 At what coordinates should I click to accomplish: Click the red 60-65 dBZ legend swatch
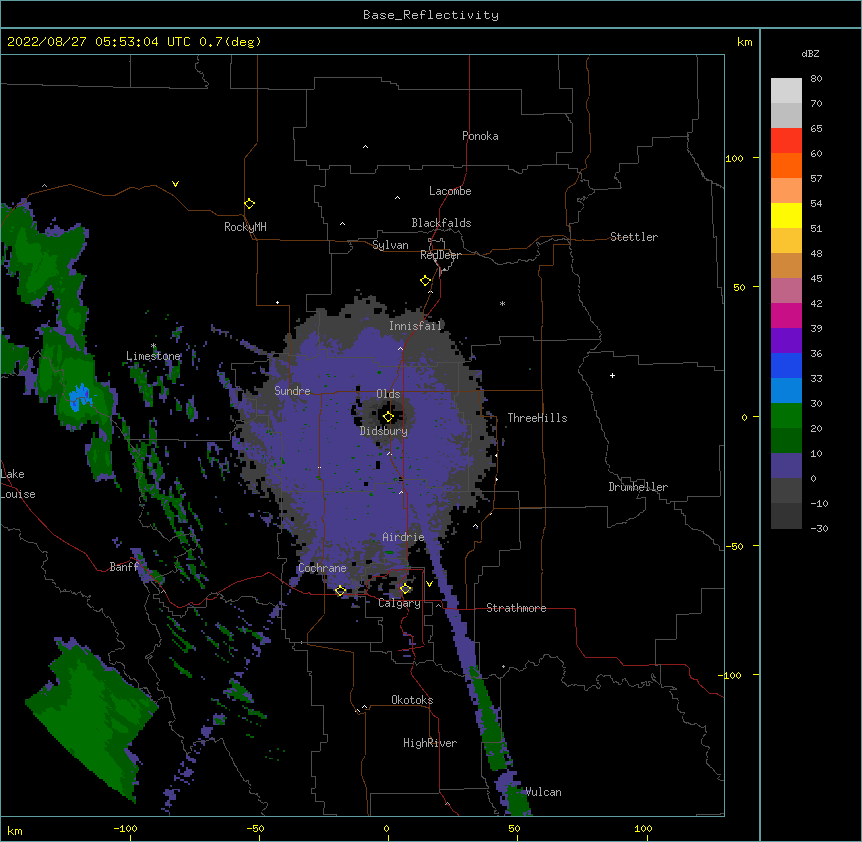pos(786,140)
